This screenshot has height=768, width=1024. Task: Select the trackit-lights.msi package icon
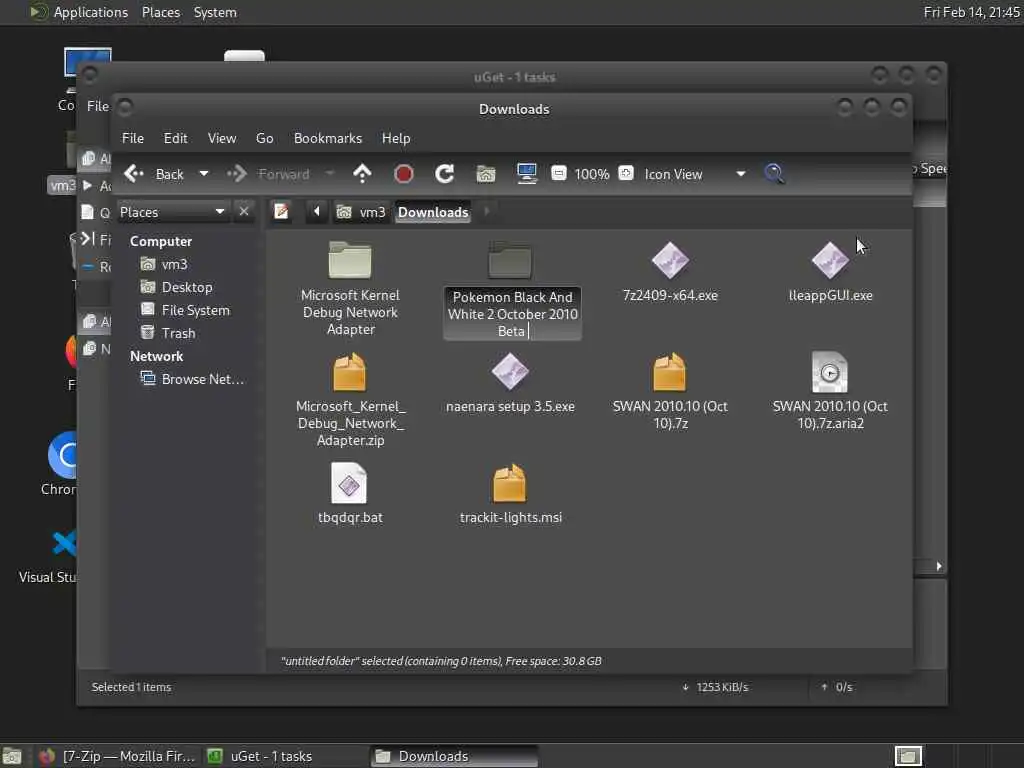click(x=510, y=483)
